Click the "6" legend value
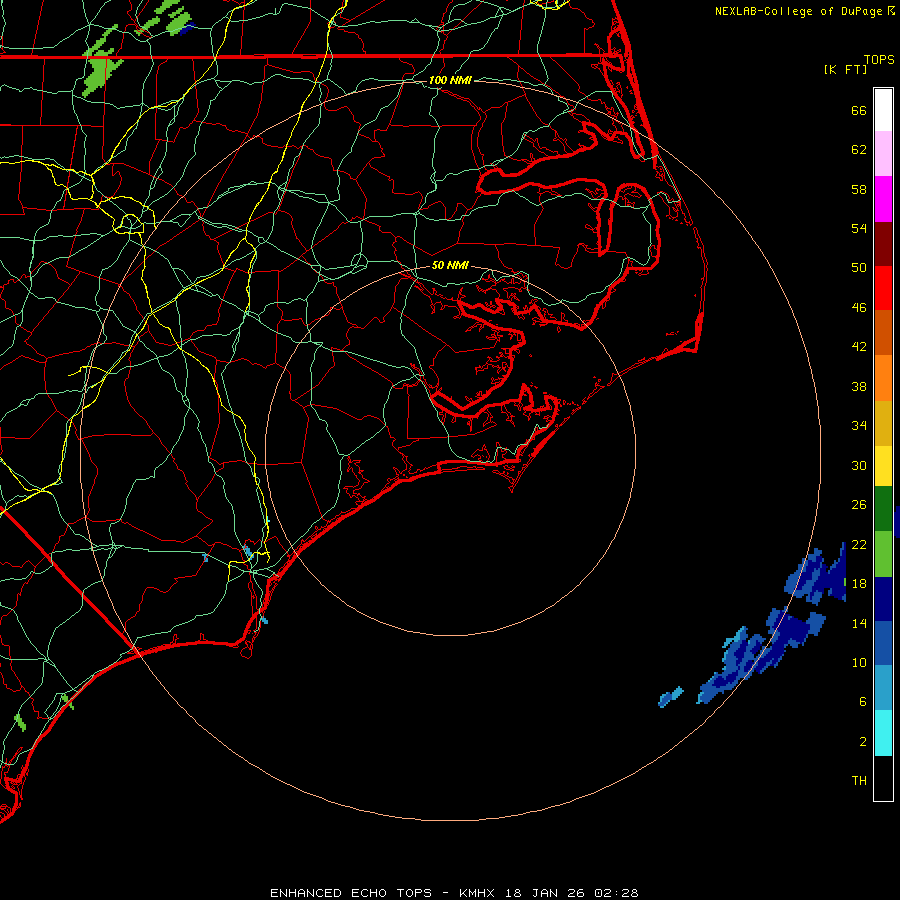This screenshot has height=900, width=900. 863,702
